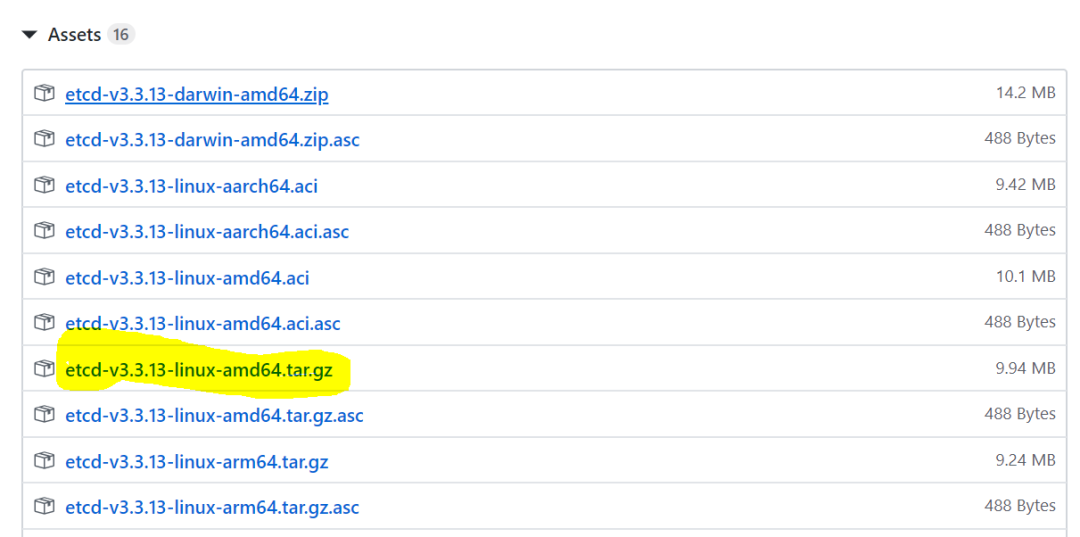Image resolution: width=1080 pixels, height=537 pixels.
Task: Click the 9.24 MB file size
Action: click(x=1026, y=460)
